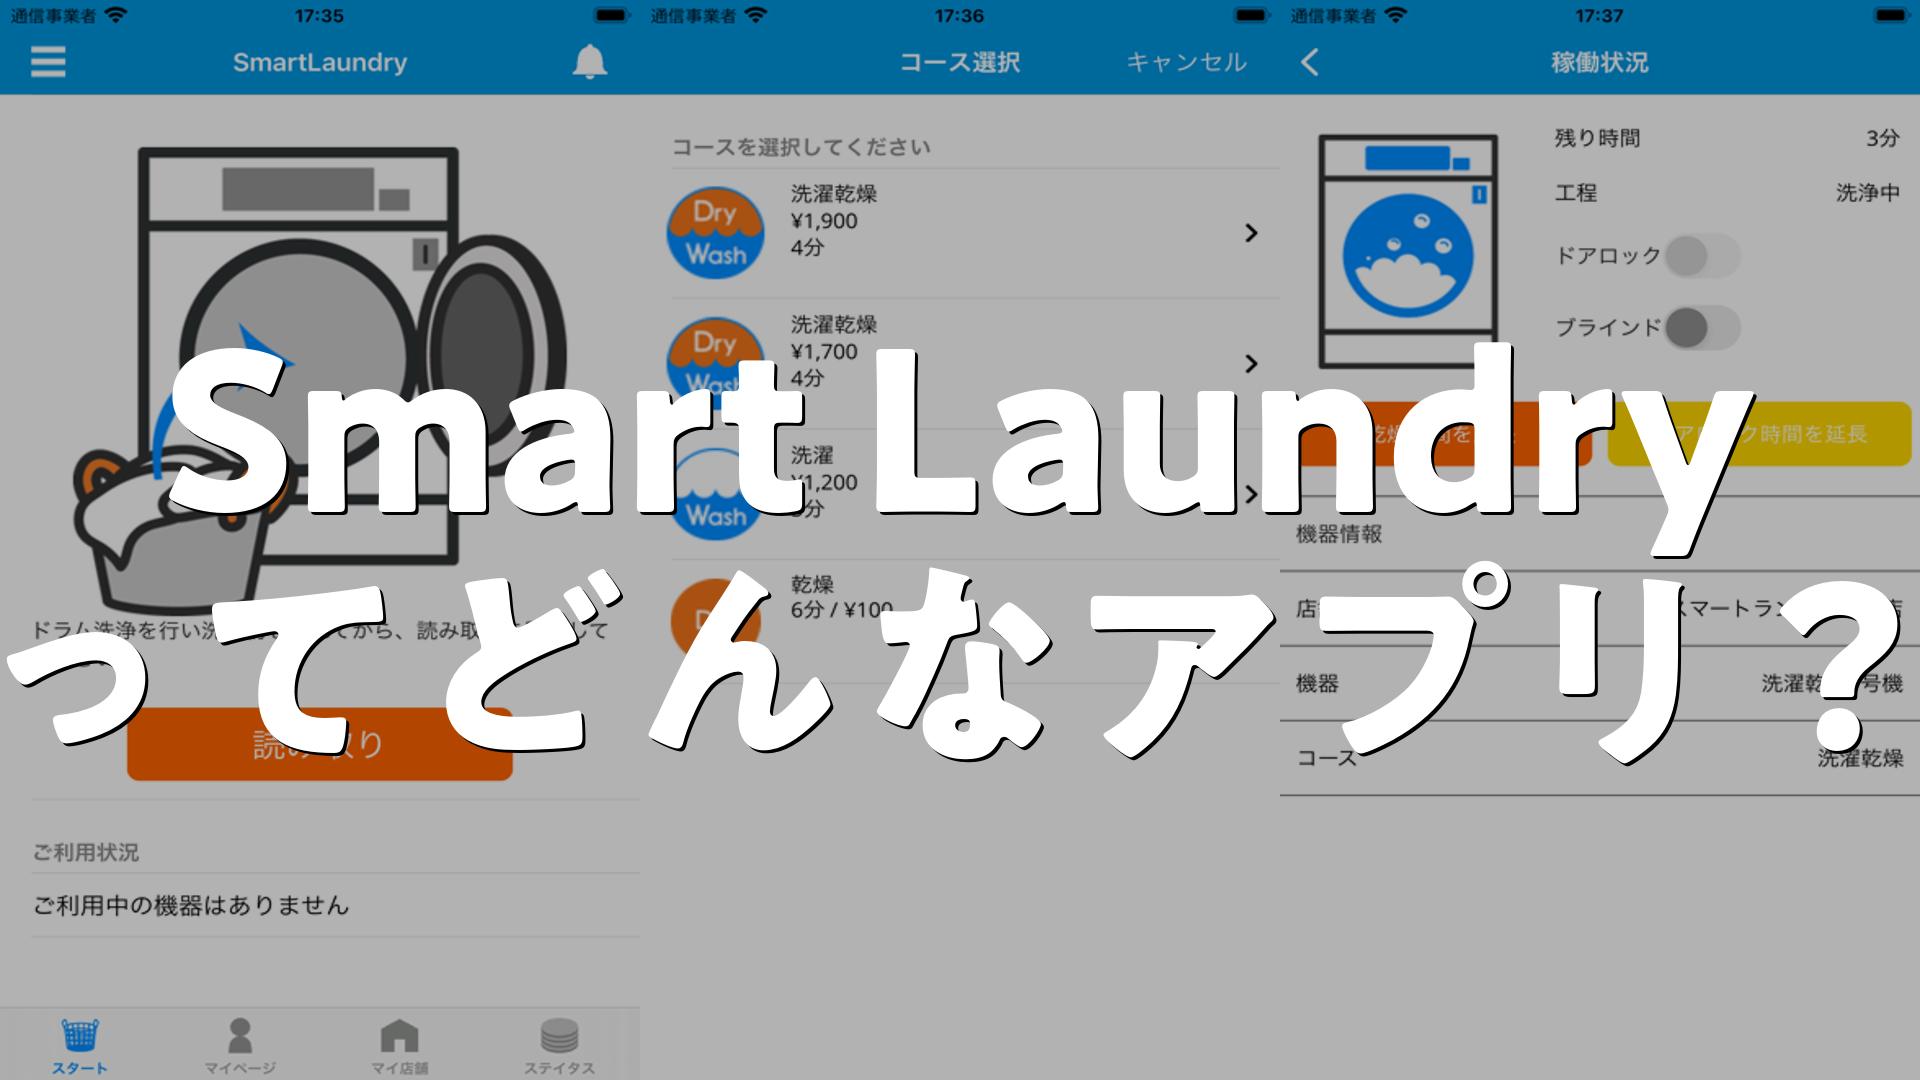Tap キャンセル on the course selection screen
This screenshot has width=1920, height=1080.
(x=1186, y=62)
